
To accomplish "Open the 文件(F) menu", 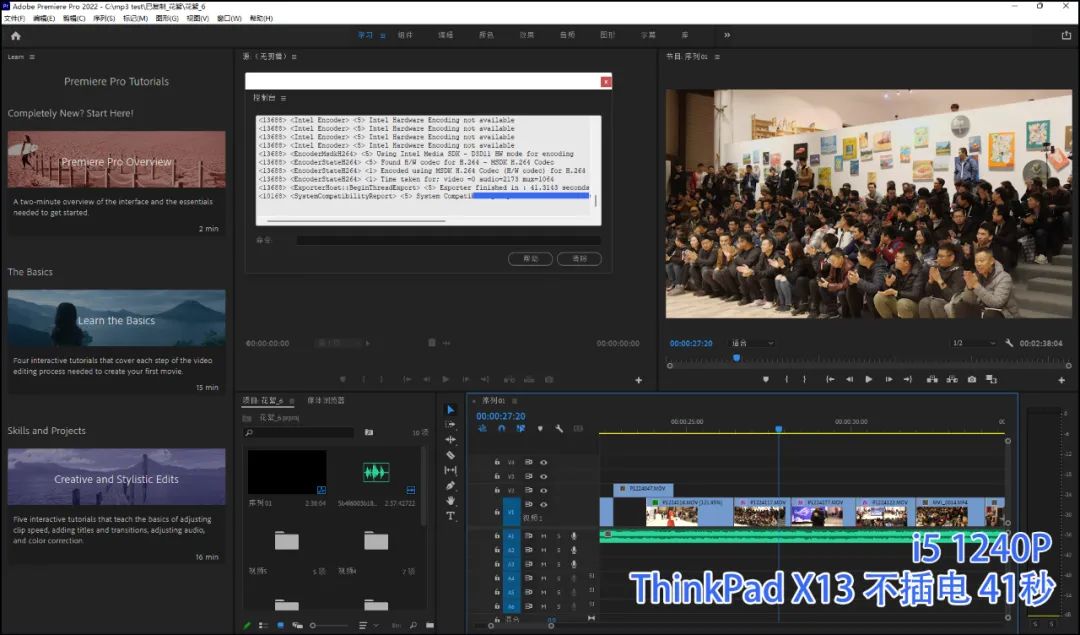I will click(x=14, y=18).
